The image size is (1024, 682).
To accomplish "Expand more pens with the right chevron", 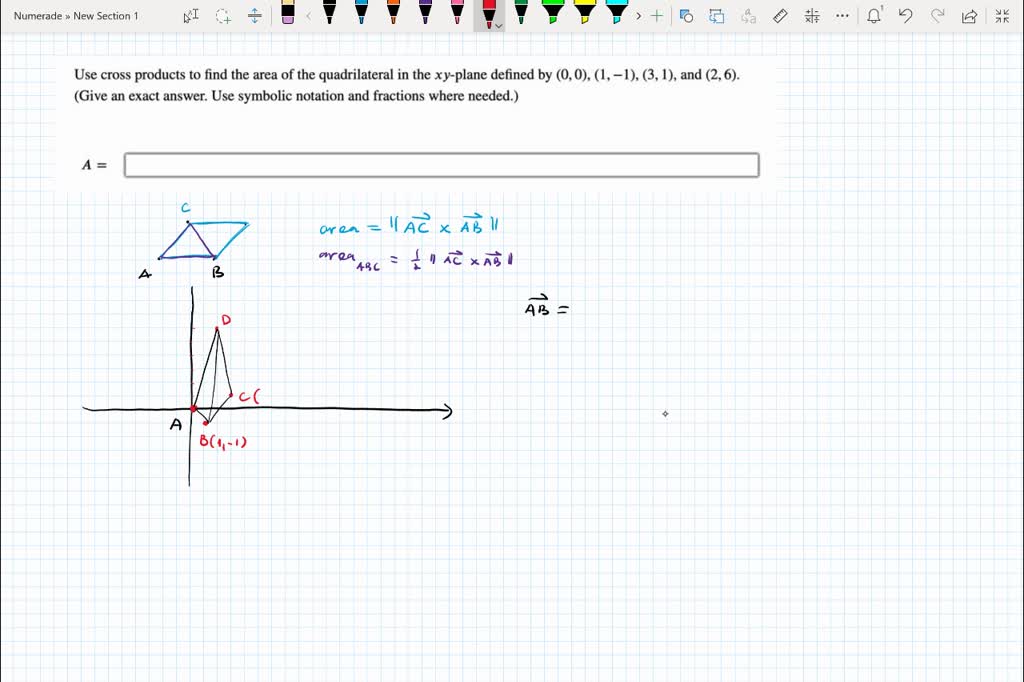I will pos(638,16).
